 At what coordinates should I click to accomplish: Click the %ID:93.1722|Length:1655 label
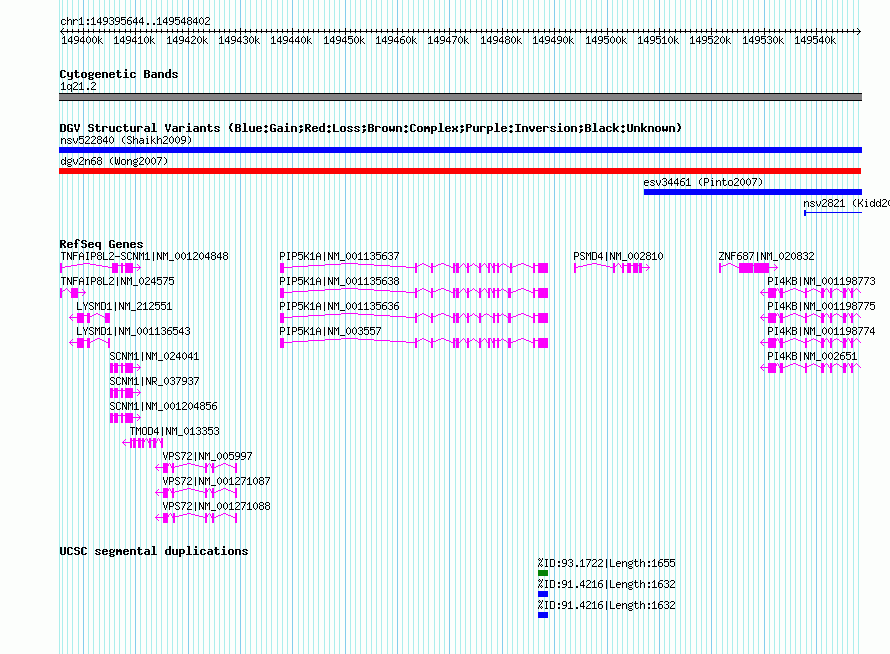tap(607, 563)
